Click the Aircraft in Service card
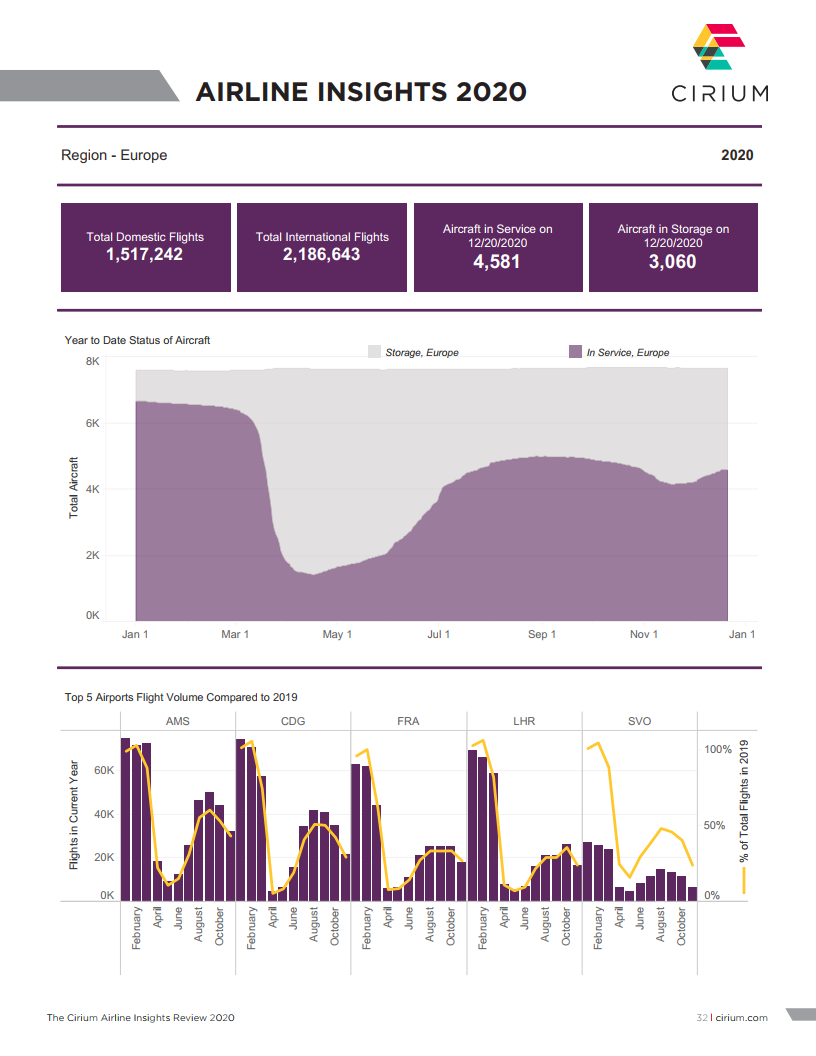The image size is (816, 1056). coord(498,247)
